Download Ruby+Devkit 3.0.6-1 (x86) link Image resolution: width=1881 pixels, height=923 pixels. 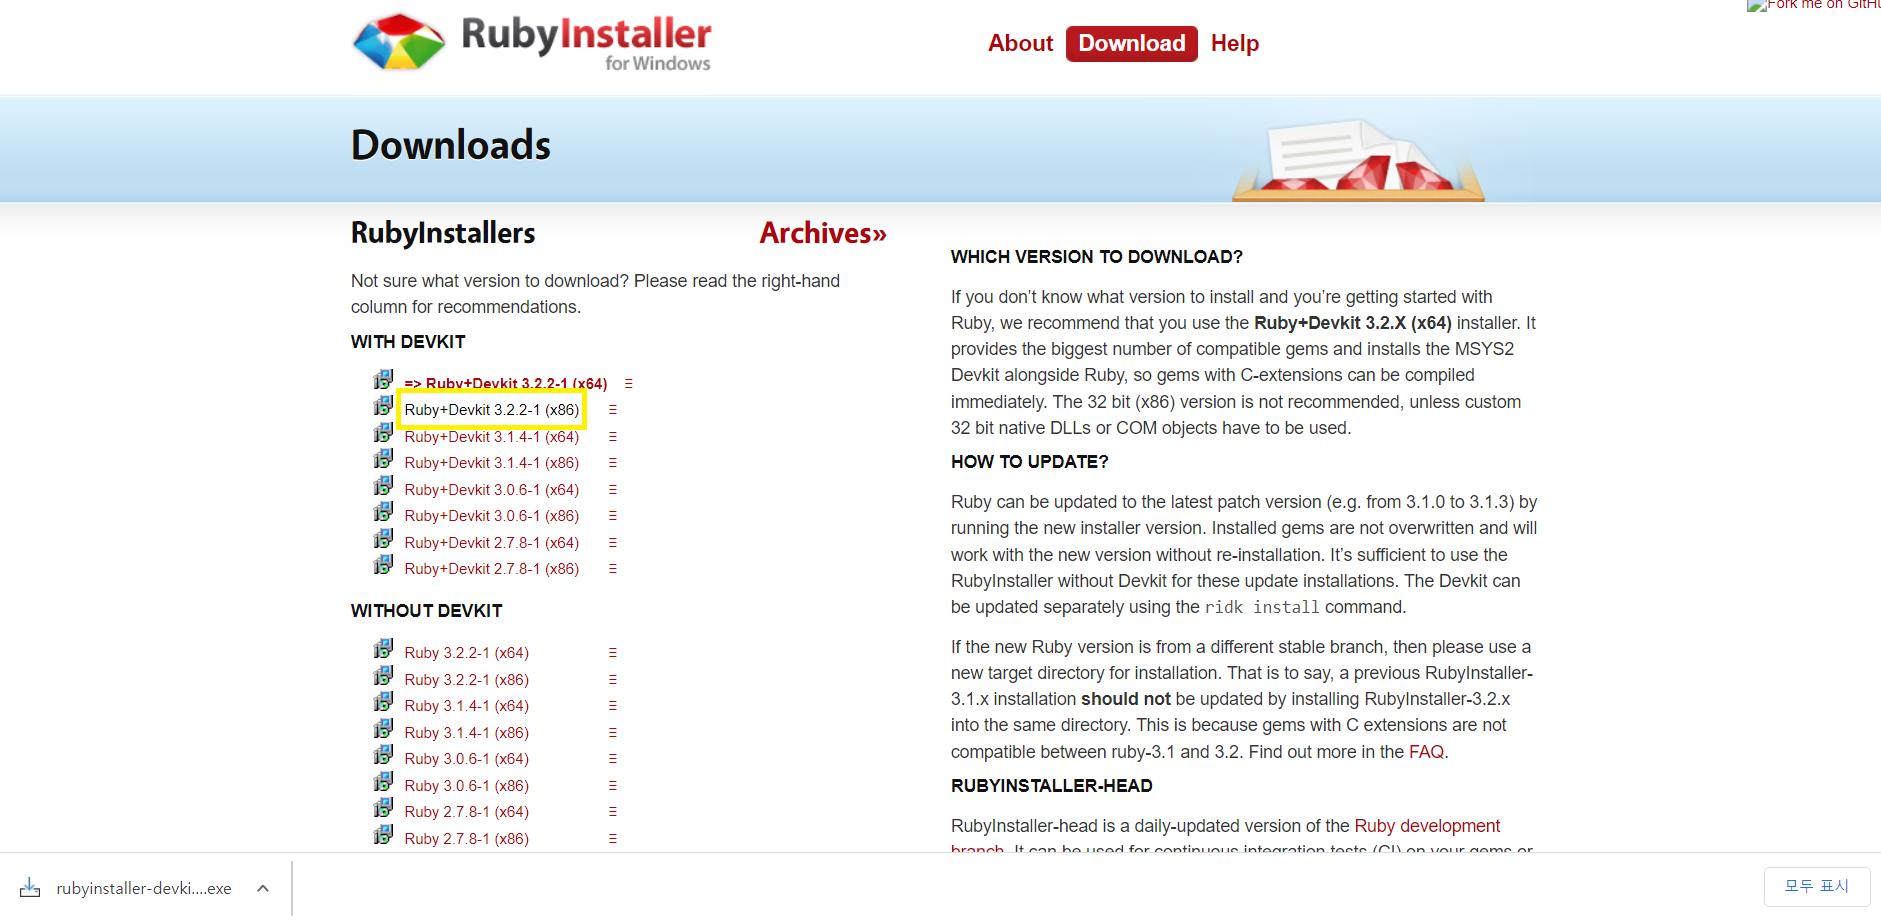(x=492, y=516)
